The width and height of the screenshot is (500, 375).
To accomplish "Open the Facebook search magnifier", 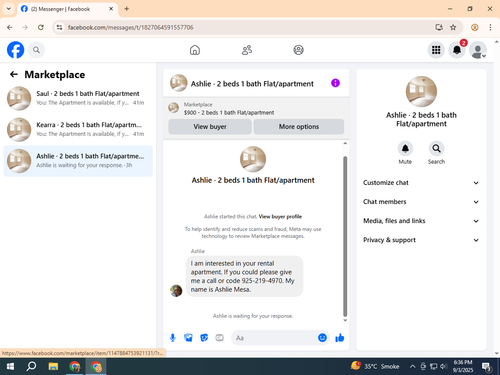I will click(x=36, y=50).
